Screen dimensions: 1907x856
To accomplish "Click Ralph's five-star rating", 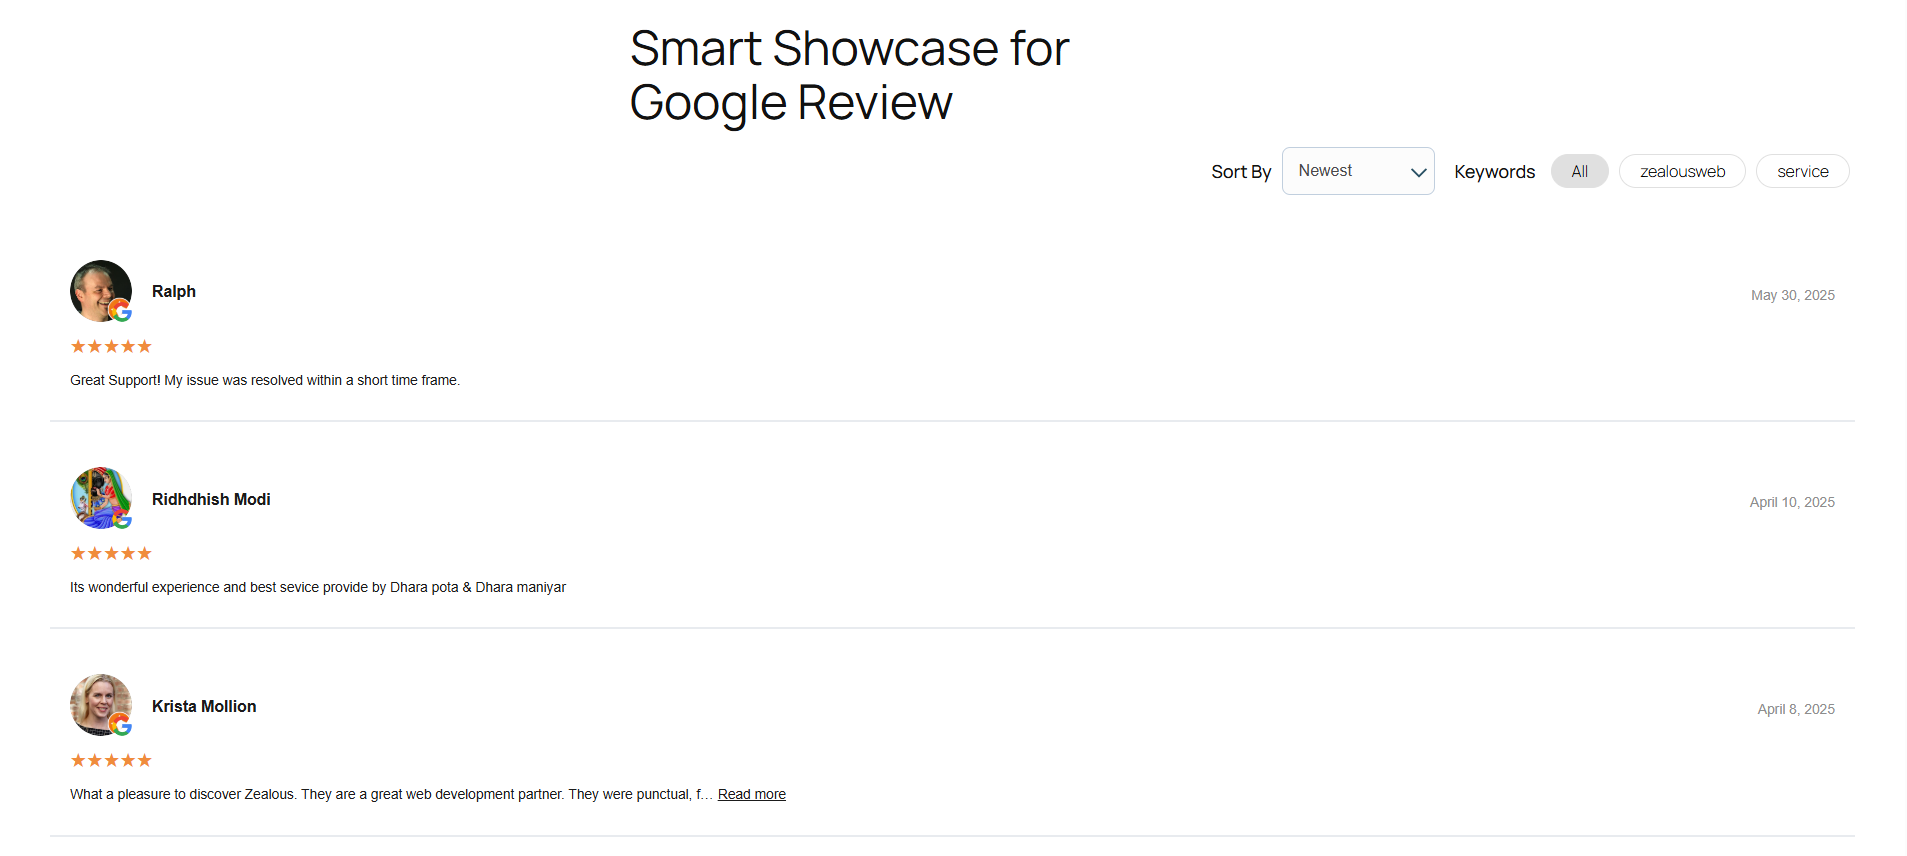I will click(111, 347).
